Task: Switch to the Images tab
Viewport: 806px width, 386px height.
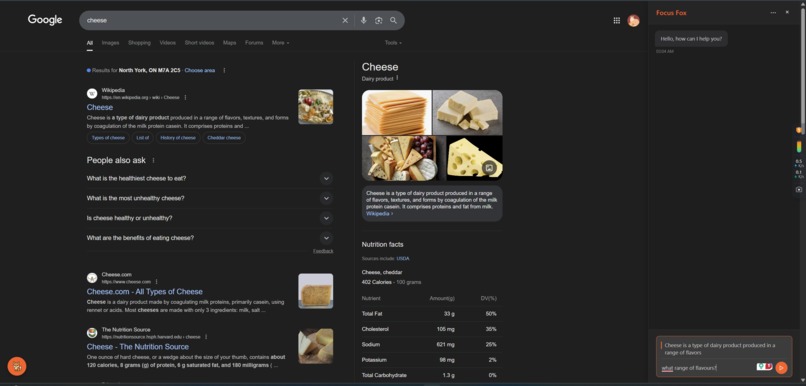Action: pyautogui.click(x=111, y=43)
